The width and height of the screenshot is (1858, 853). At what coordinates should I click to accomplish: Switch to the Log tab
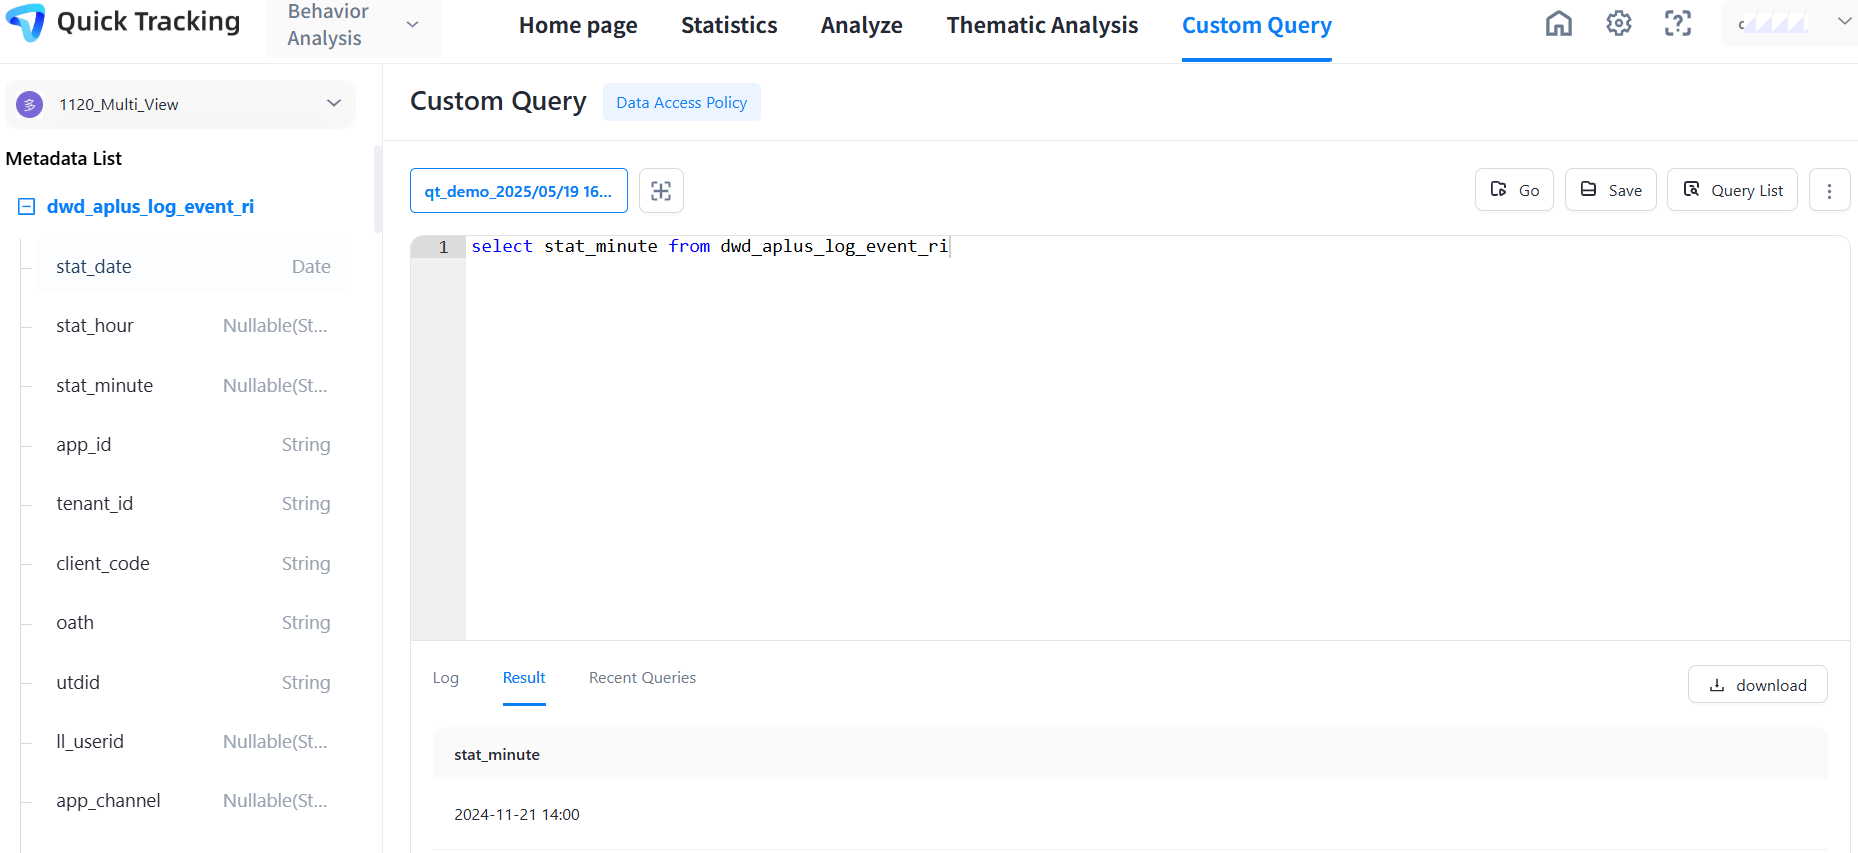(445, 678)
